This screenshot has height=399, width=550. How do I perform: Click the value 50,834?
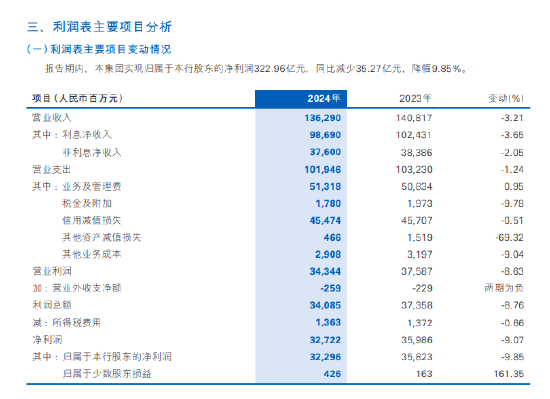[417, 187]
